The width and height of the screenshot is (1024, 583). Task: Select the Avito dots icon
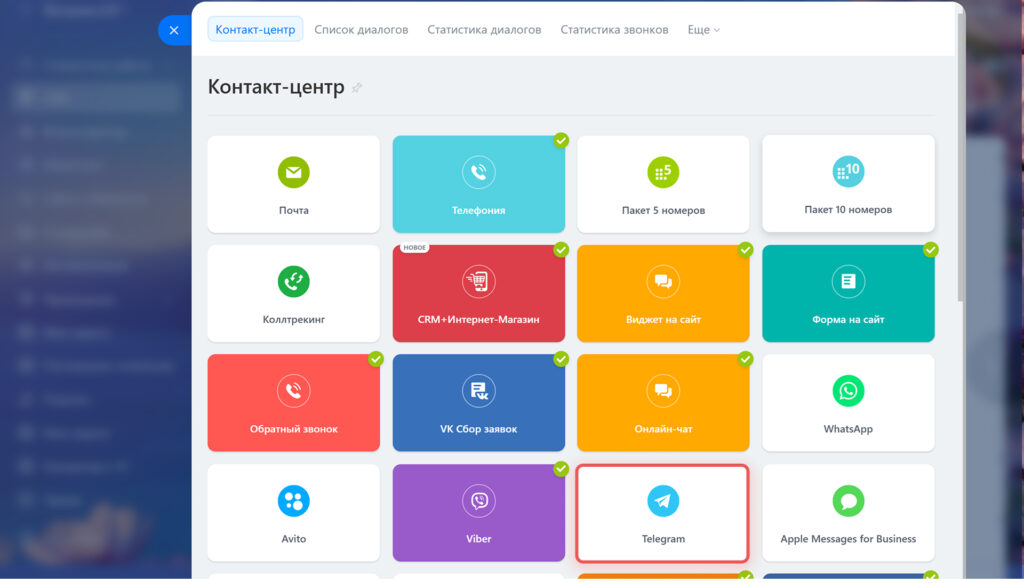pos(293,501)
